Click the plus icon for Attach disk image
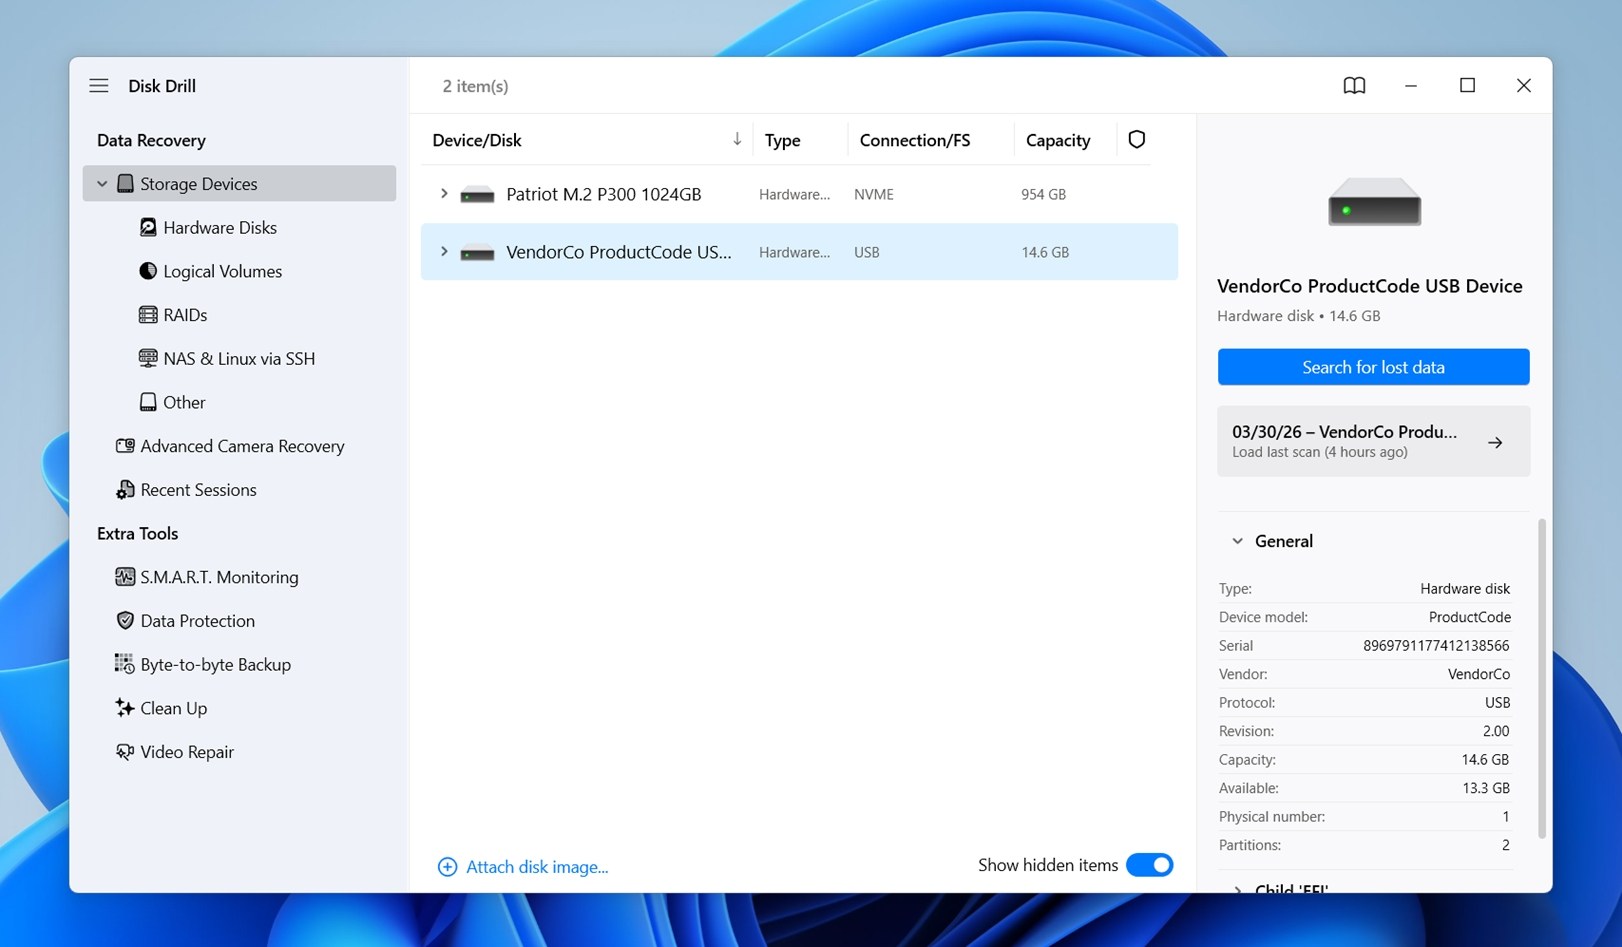Image resolution: width=1622 pixels, height=947 pixels. click(447, 867)
